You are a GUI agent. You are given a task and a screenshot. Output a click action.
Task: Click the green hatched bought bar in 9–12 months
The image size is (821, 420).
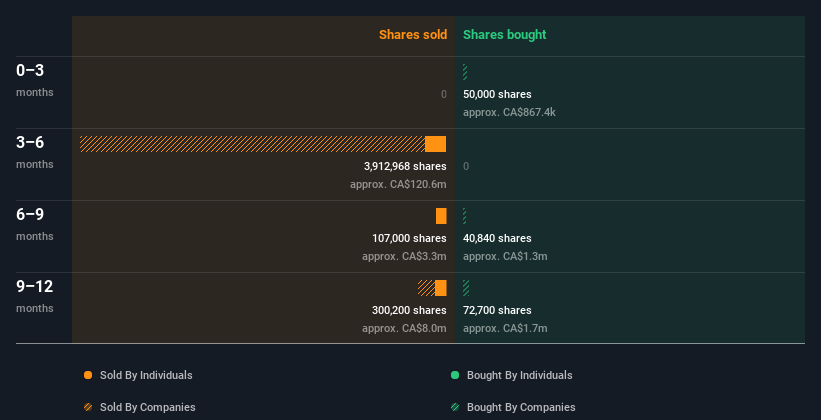(466, 288)
